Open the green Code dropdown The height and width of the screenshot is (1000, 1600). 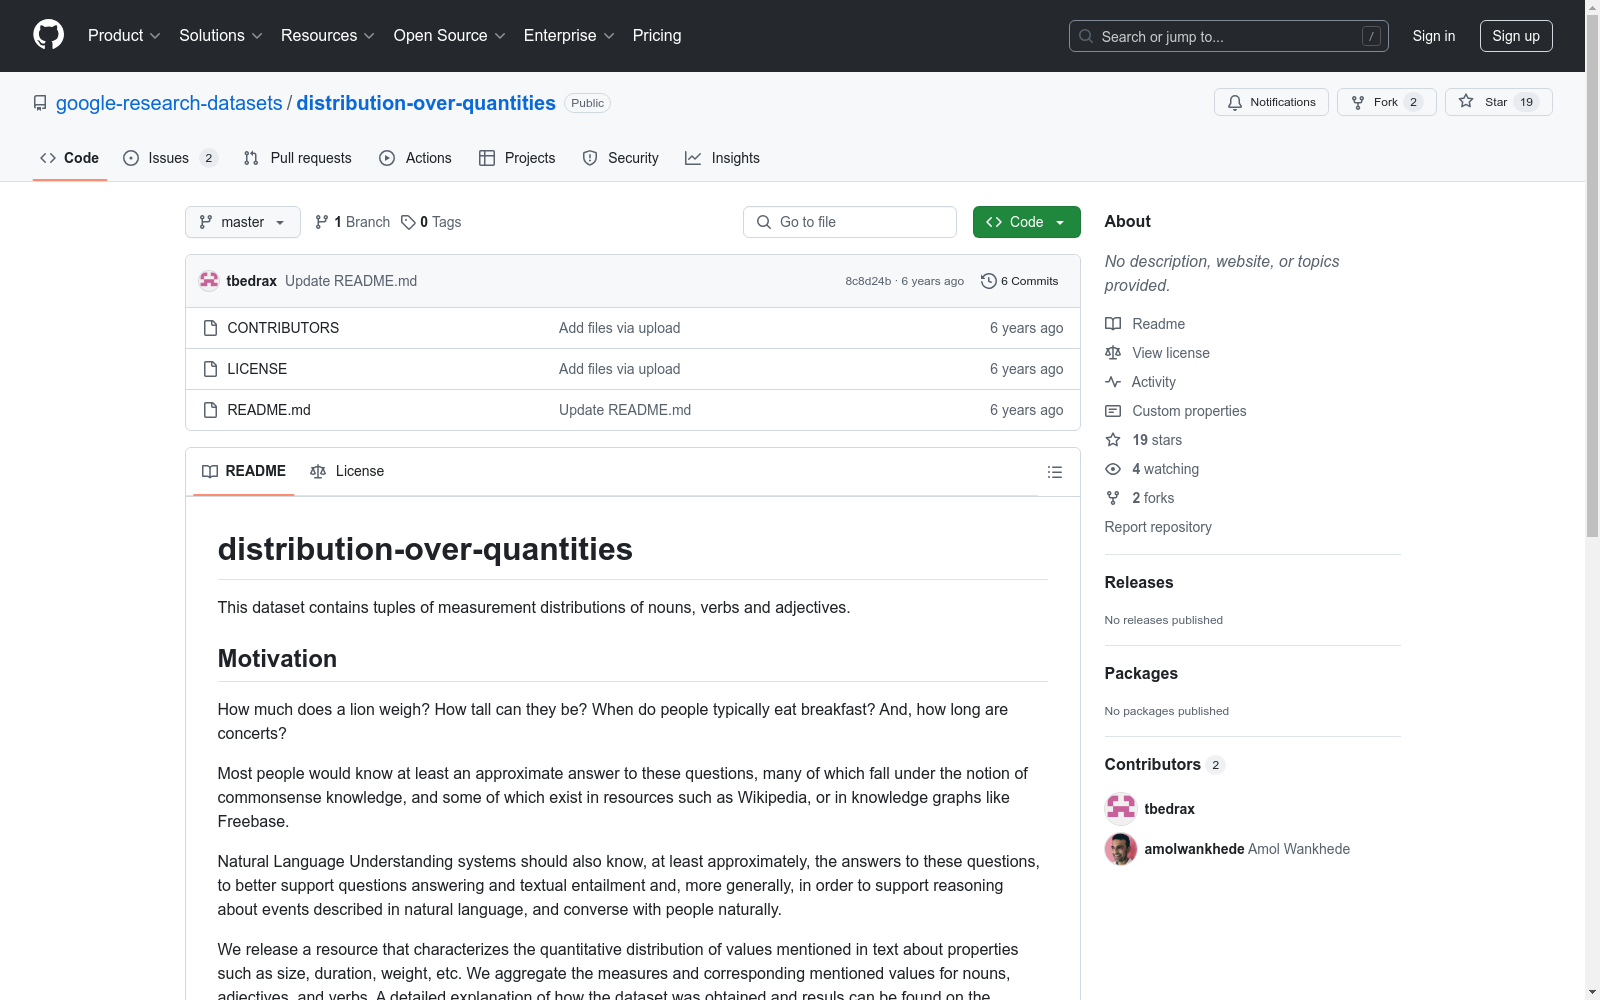(1026, 222)
